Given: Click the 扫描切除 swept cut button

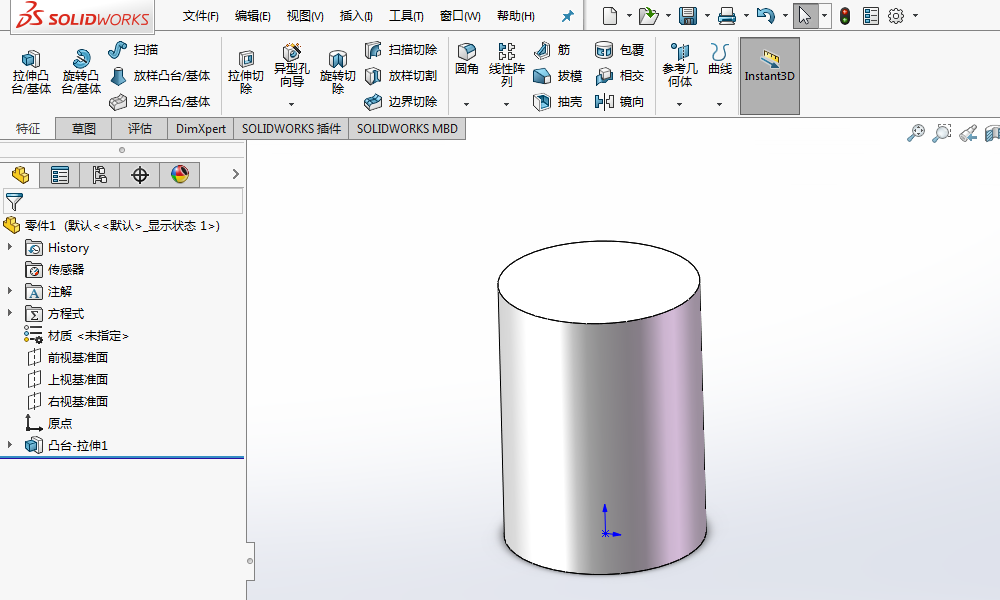Looking at the screenshot, I should click(401, 50).
